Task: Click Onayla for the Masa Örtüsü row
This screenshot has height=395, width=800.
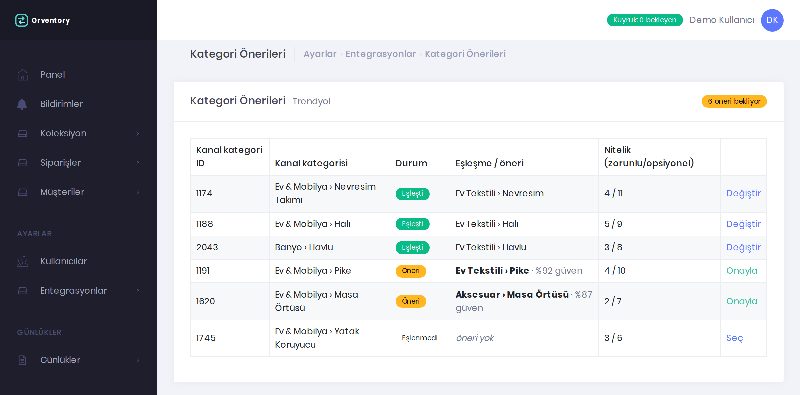Action: pos(742,301)
